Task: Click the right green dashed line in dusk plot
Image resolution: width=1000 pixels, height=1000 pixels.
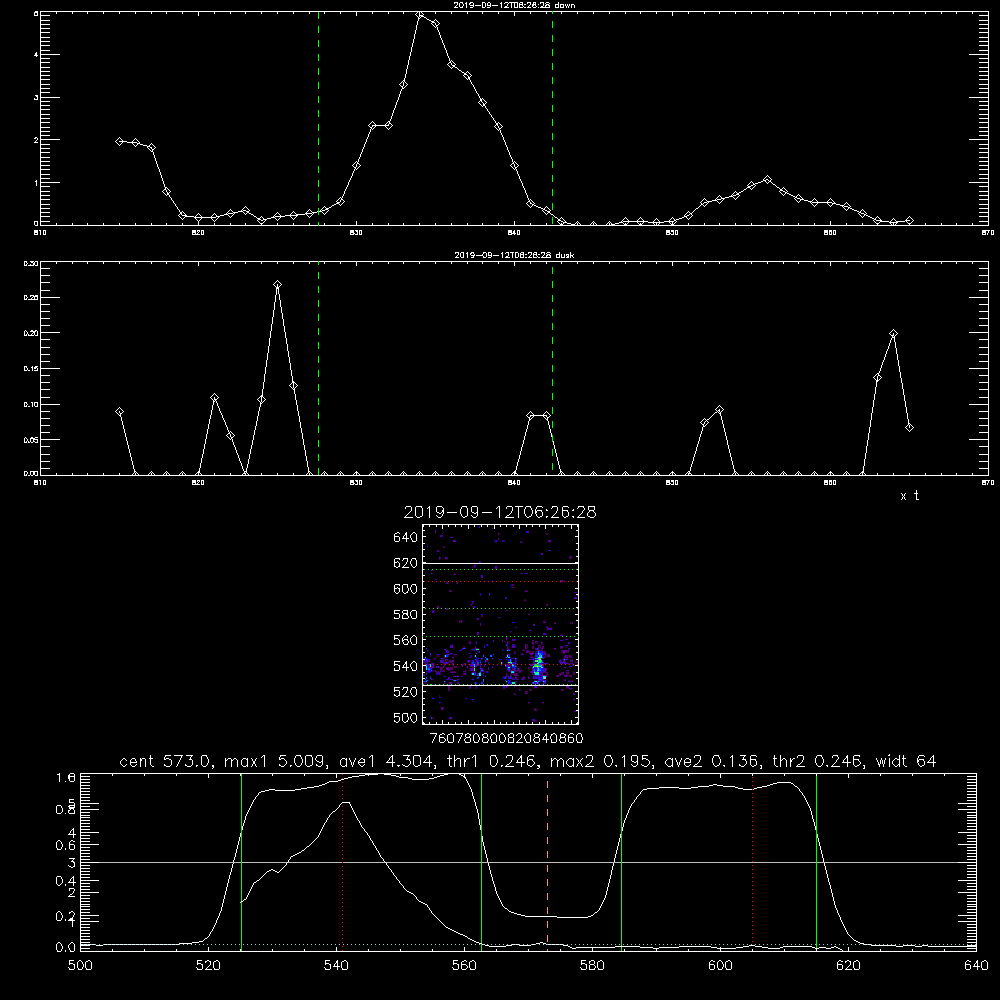Action: tap(552, 368)
